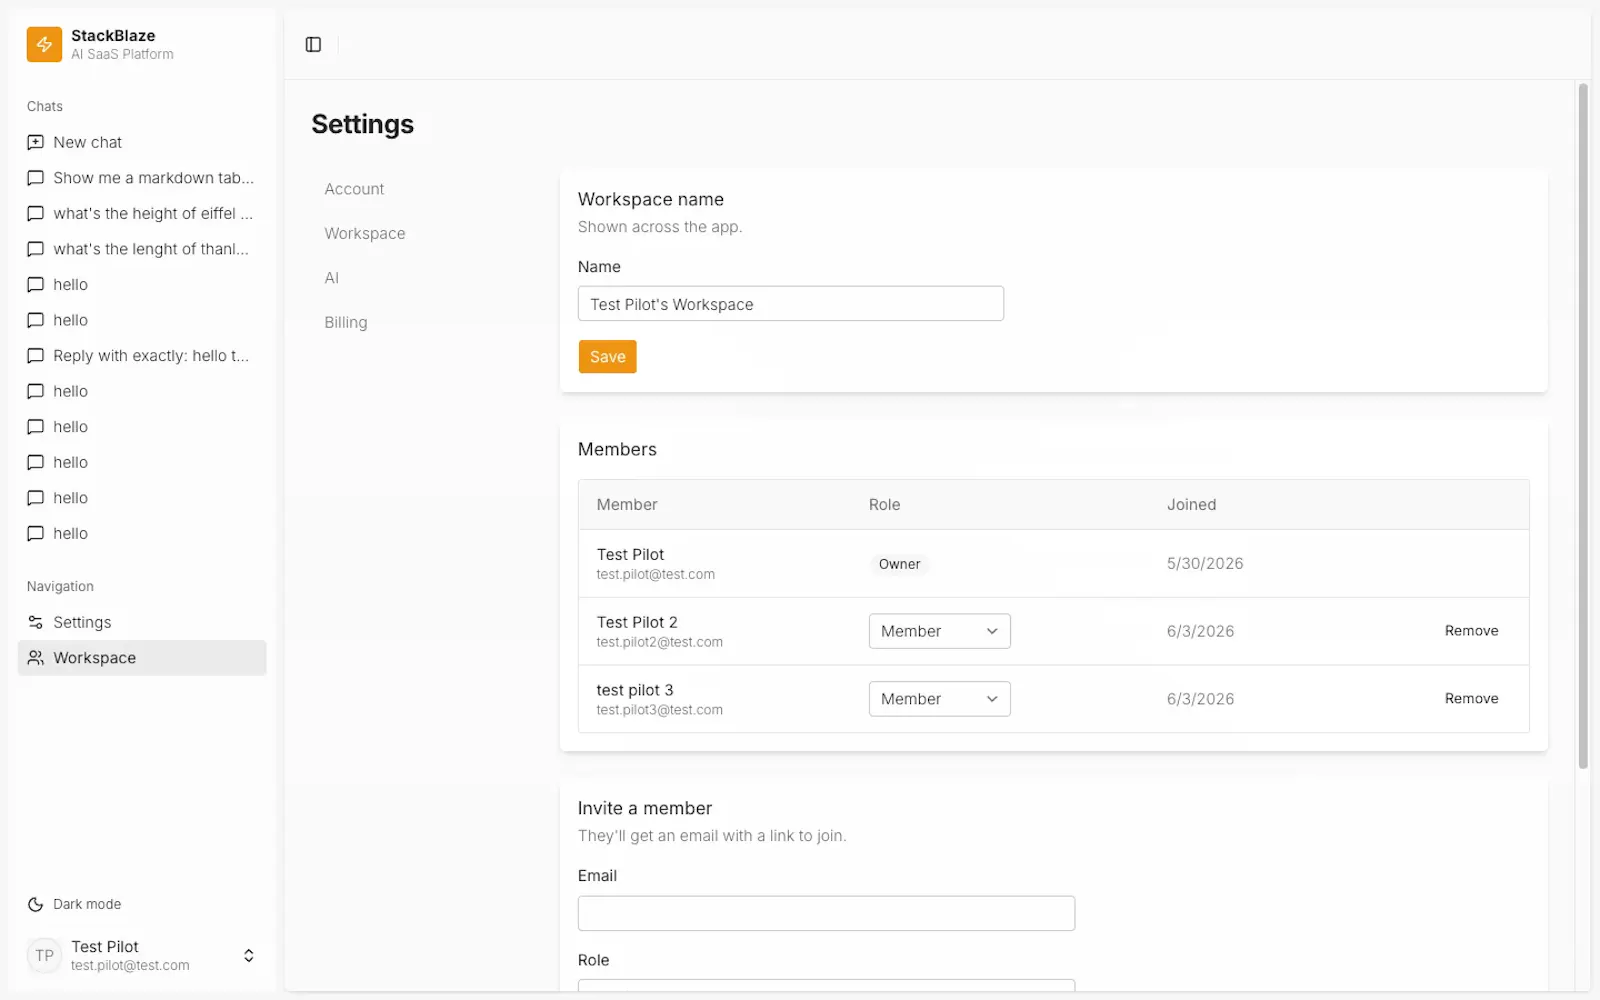Start a New chat
This screenshot has height=1000, width=1600.
tap(142, 142)
